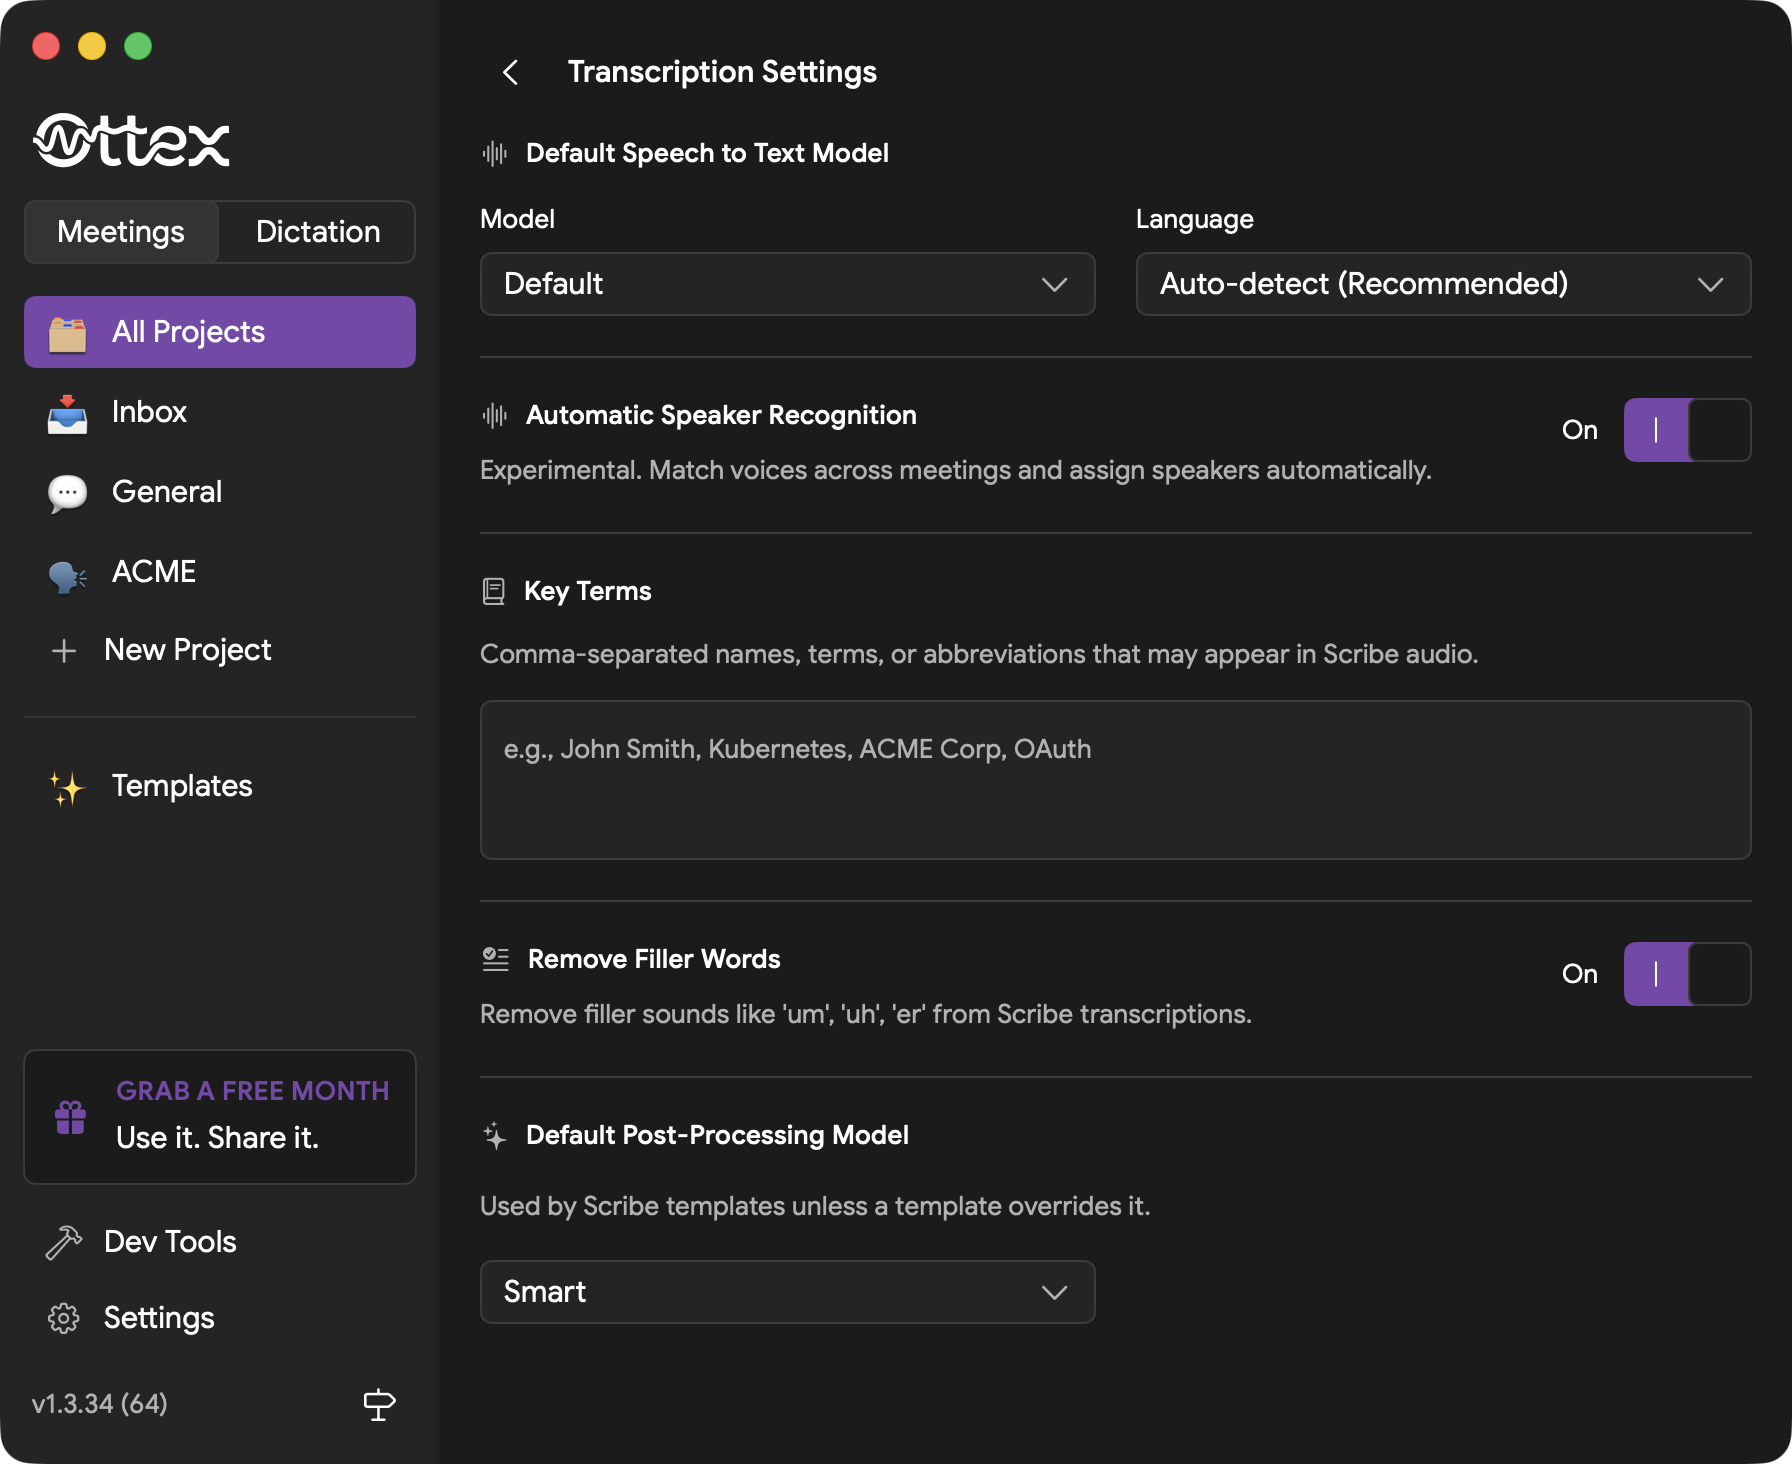The image size is (1792, 1464).
Task: Click the Settings gear icon
Action: 64,1318
